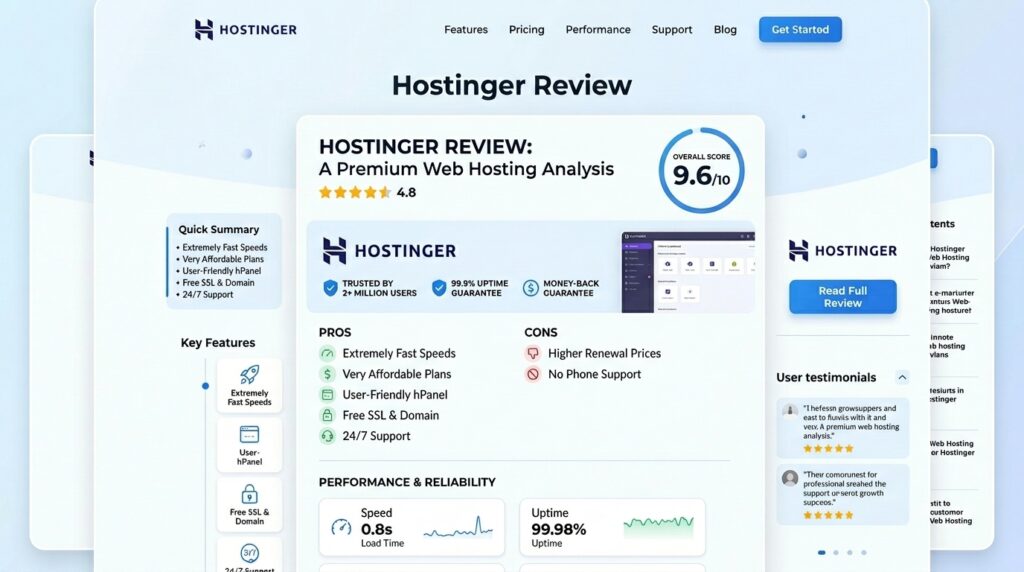Click the Hostinger logo in the right sidebar
The image size is (1024, 572).
tap(842, 251)
